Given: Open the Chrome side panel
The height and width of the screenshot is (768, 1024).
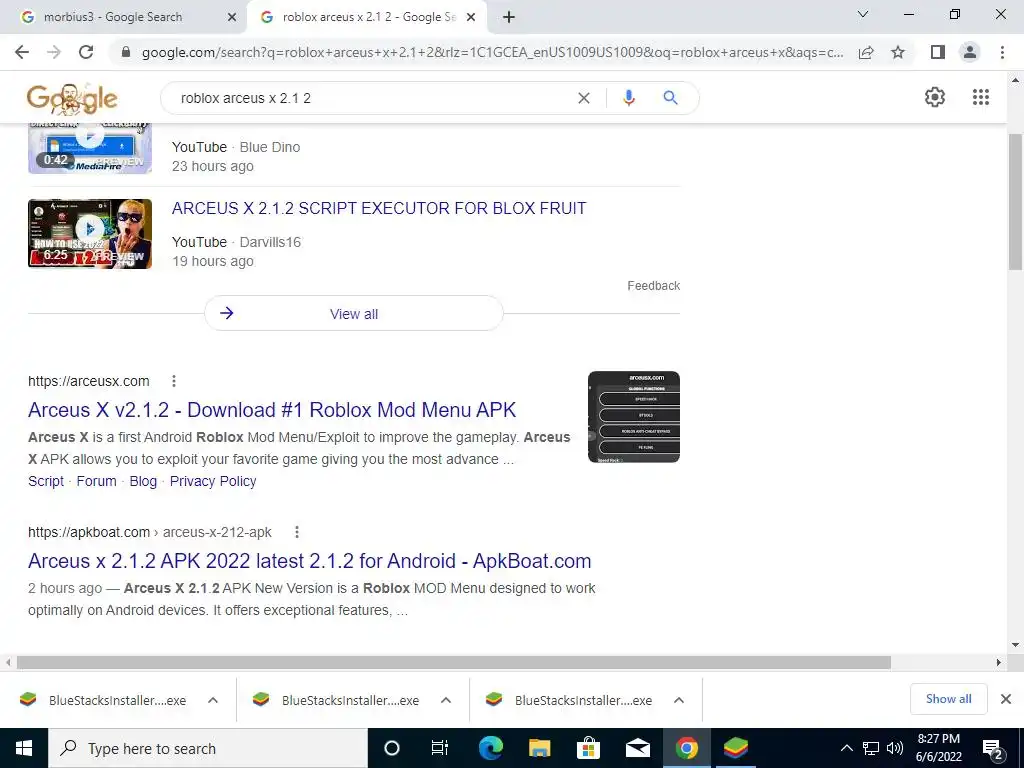Looking at the screenshot, I should coord(938,52).
